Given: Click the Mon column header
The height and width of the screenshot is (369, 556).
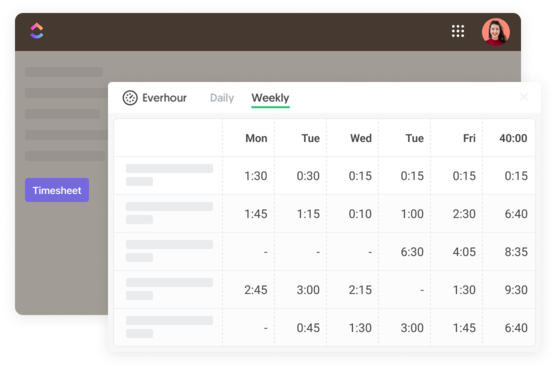Looking at the screenshot, I should pyautogui.click(x=256, y=138).
